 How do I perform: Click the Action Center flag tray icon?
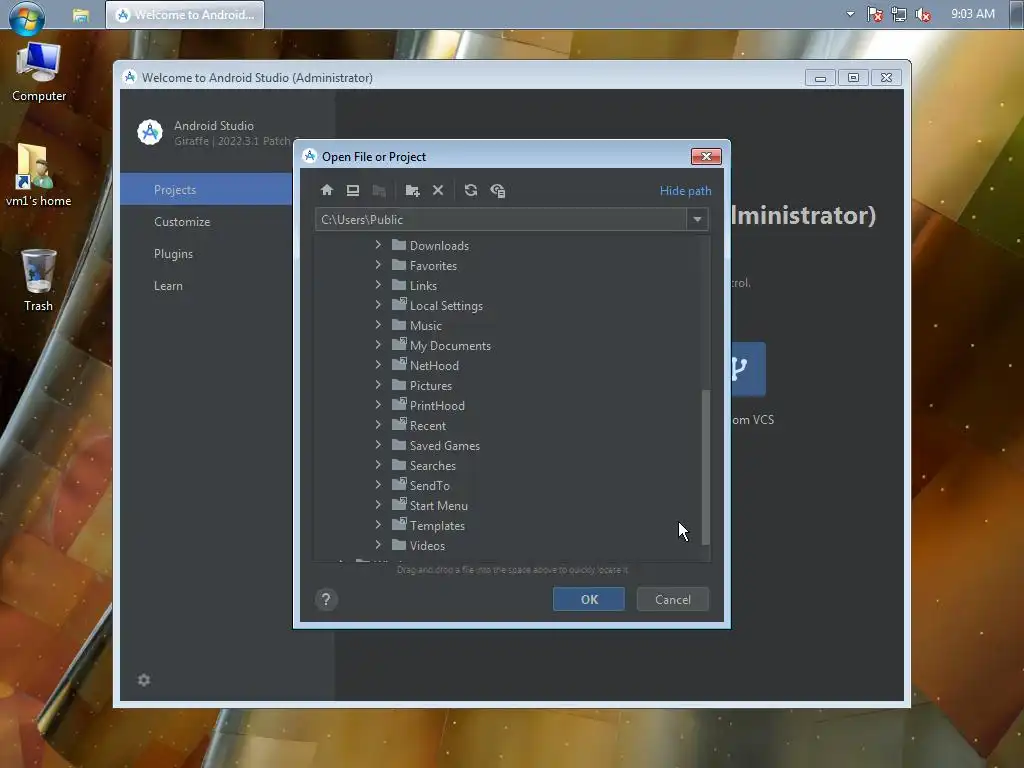[874, 14]
